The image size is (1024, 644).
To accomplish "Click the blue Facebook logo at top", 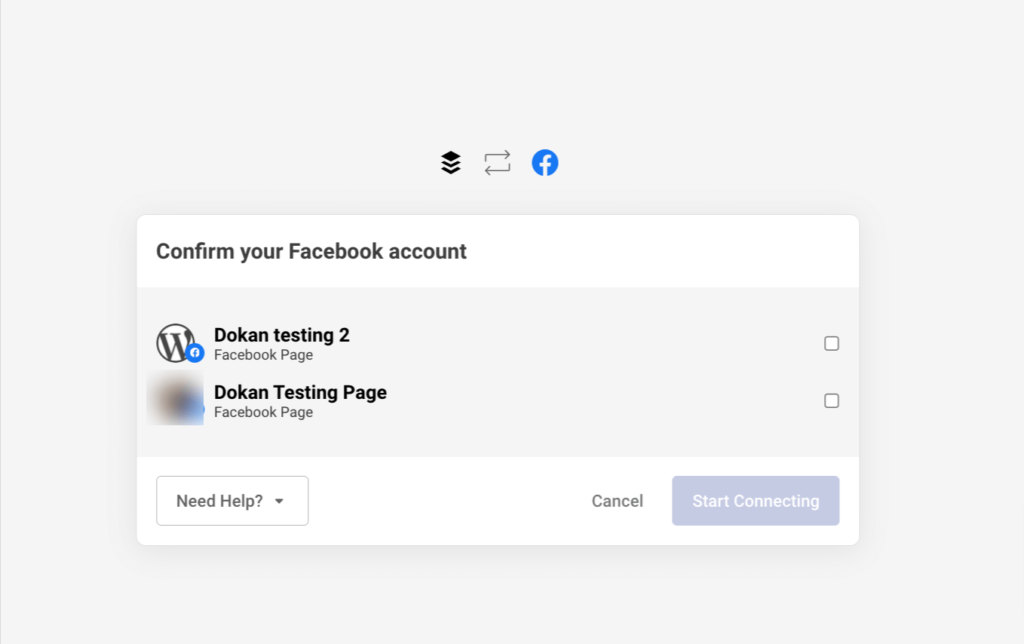I will click(545, 163).
